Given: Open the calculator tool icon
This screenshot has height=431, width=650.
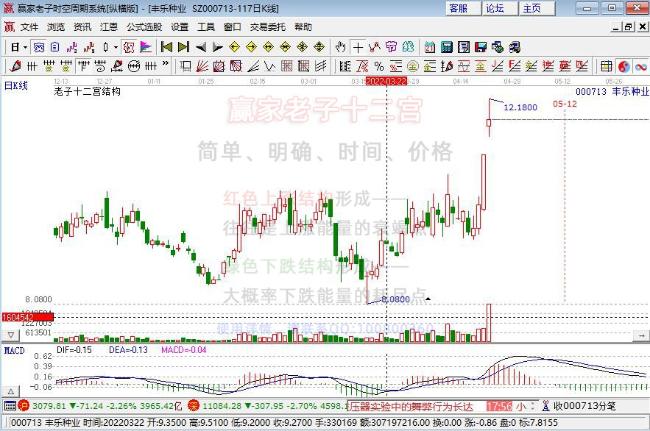Looking at the screenshot, I should point(446,47).
